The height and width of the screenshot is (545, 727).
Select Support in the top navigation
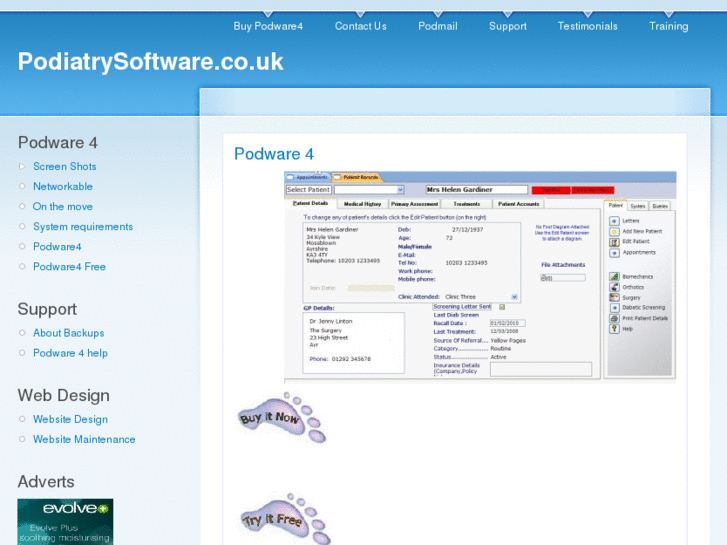508,26
